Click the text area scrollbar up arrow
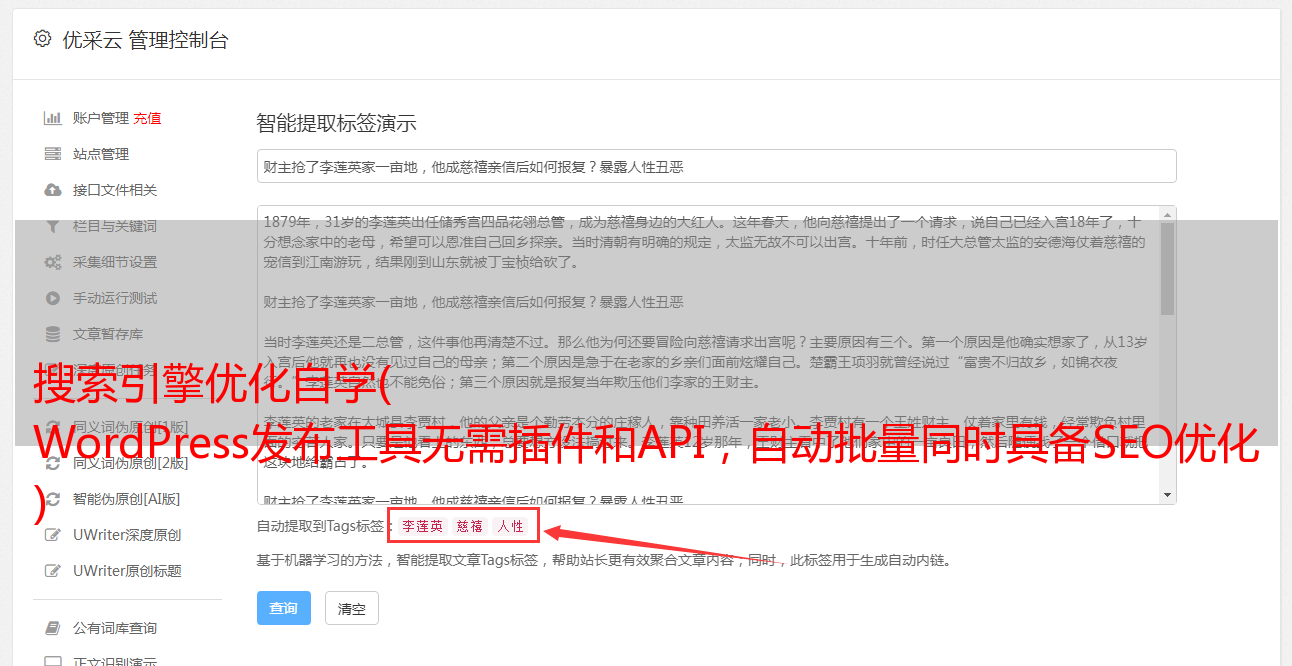 click(1168, 214)
